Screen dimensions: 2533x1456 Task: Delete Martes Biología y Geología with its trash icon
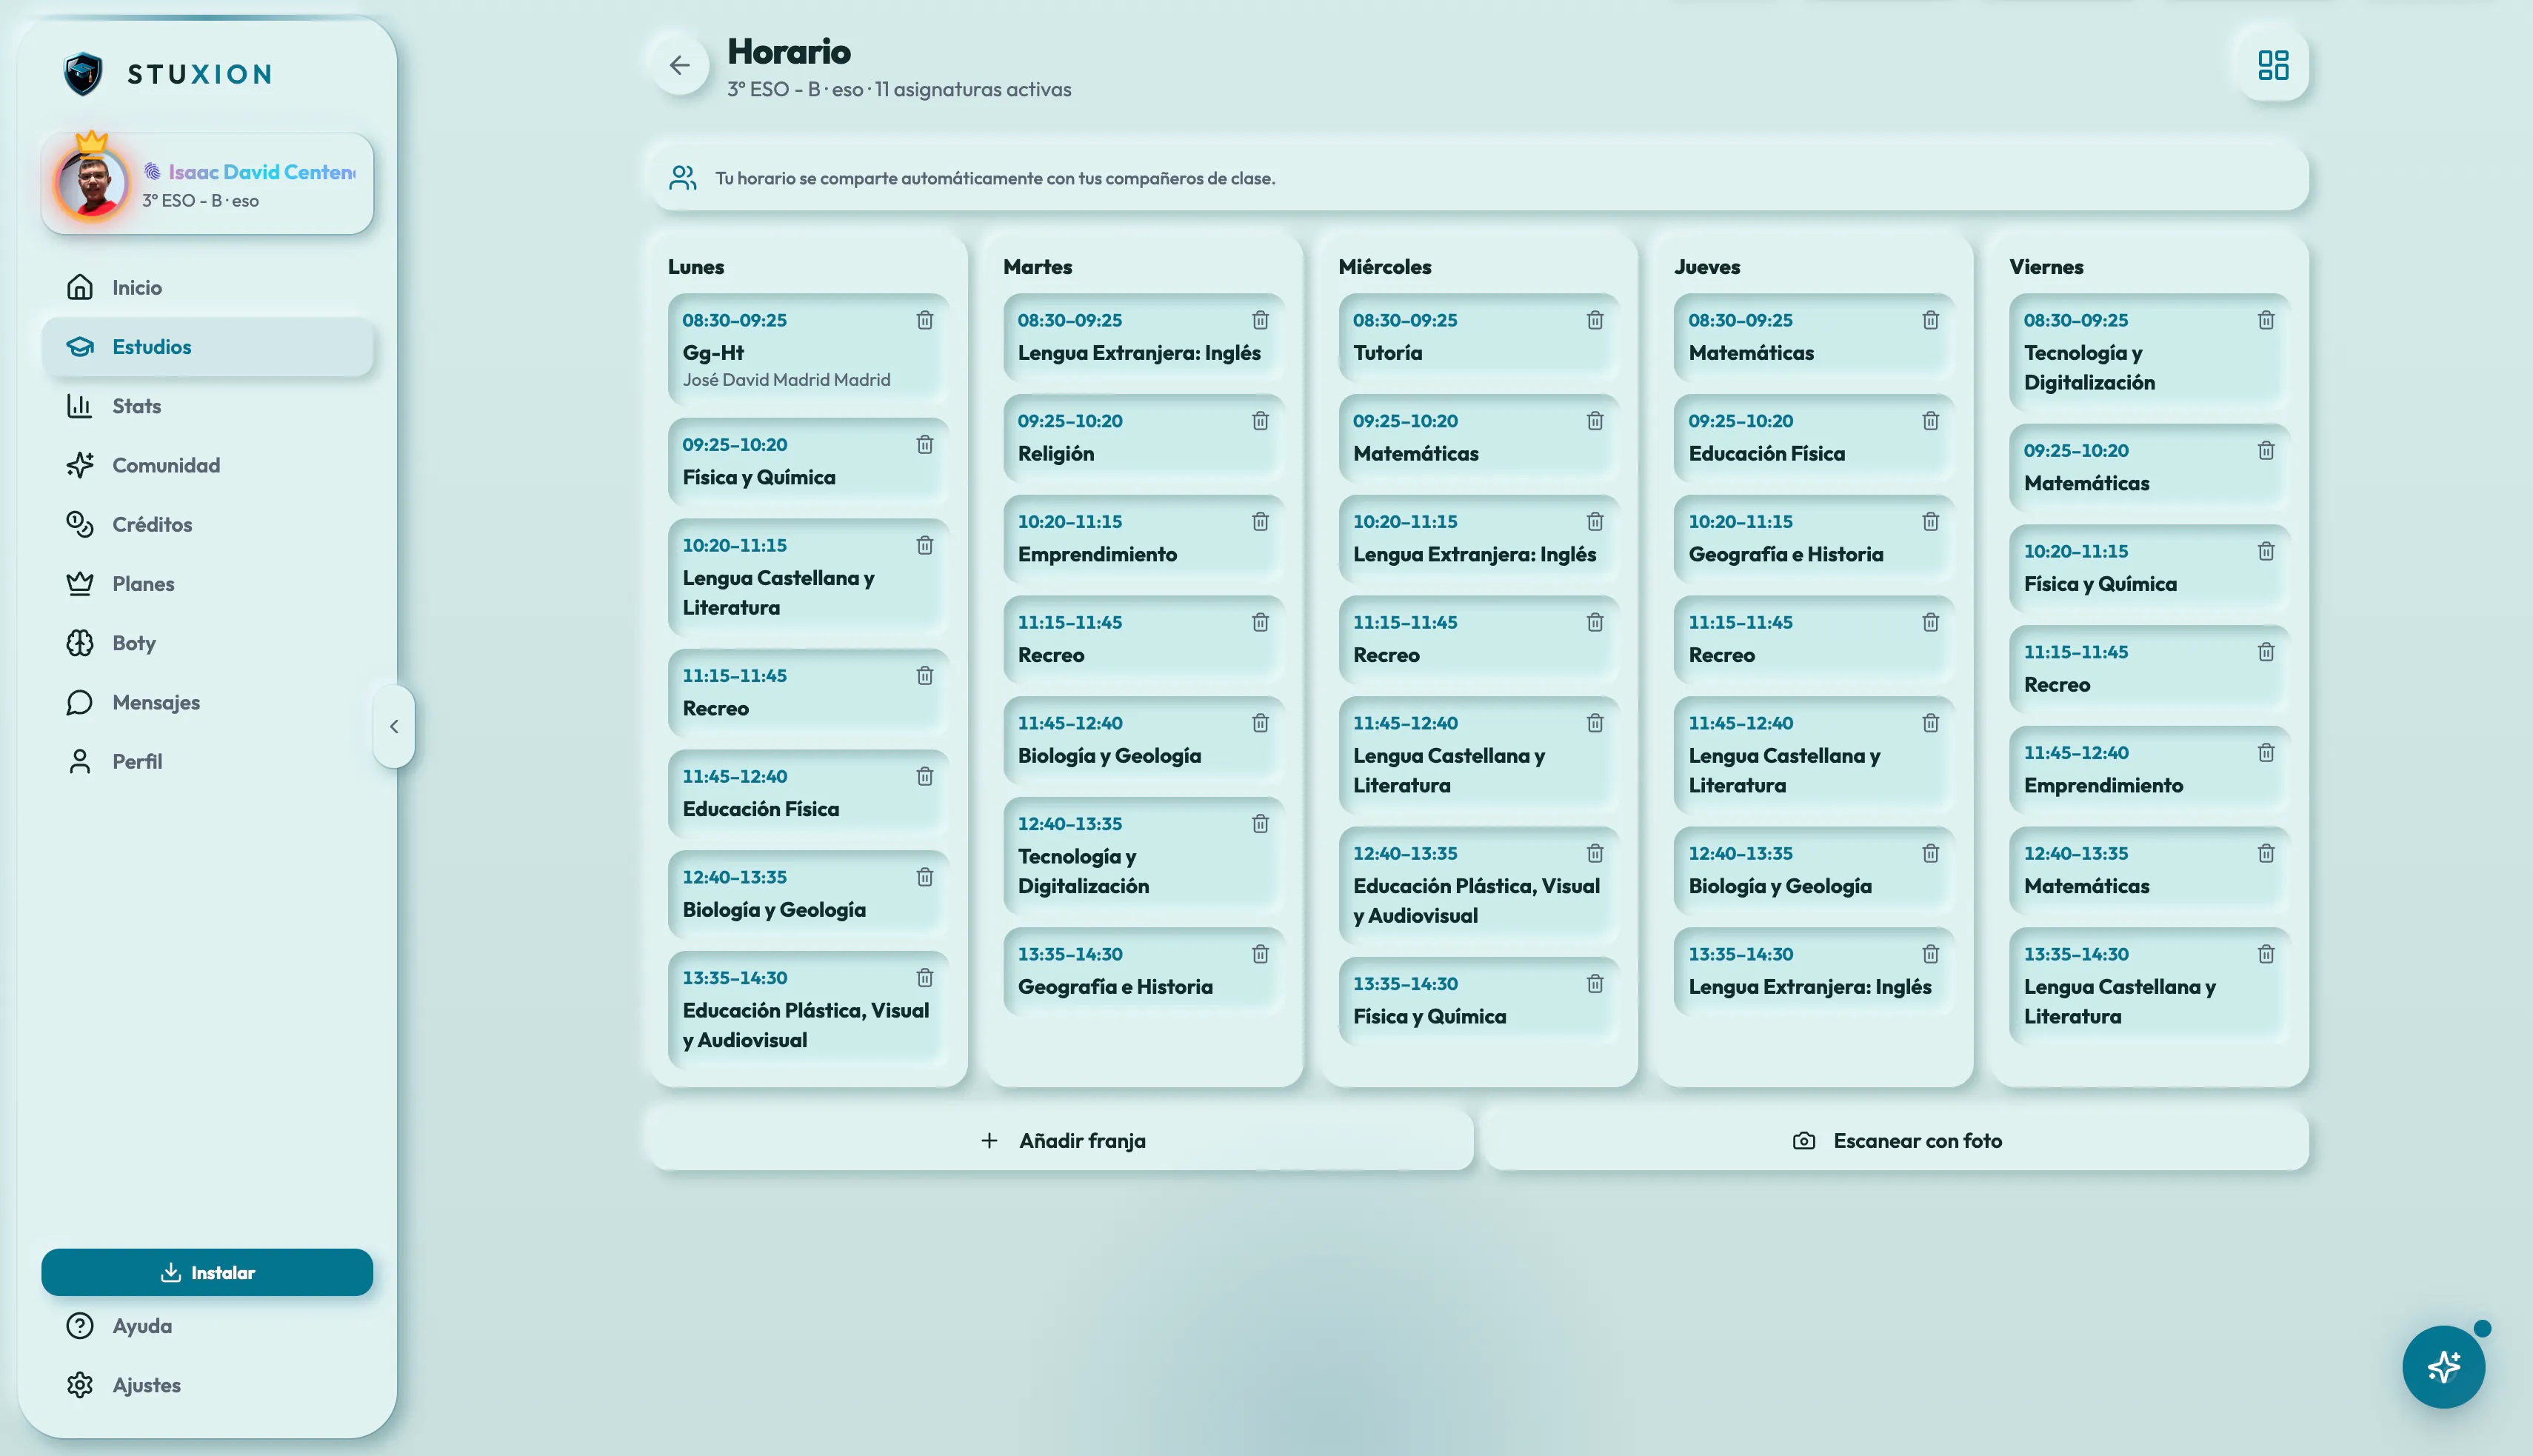[x=1260, y=723]
